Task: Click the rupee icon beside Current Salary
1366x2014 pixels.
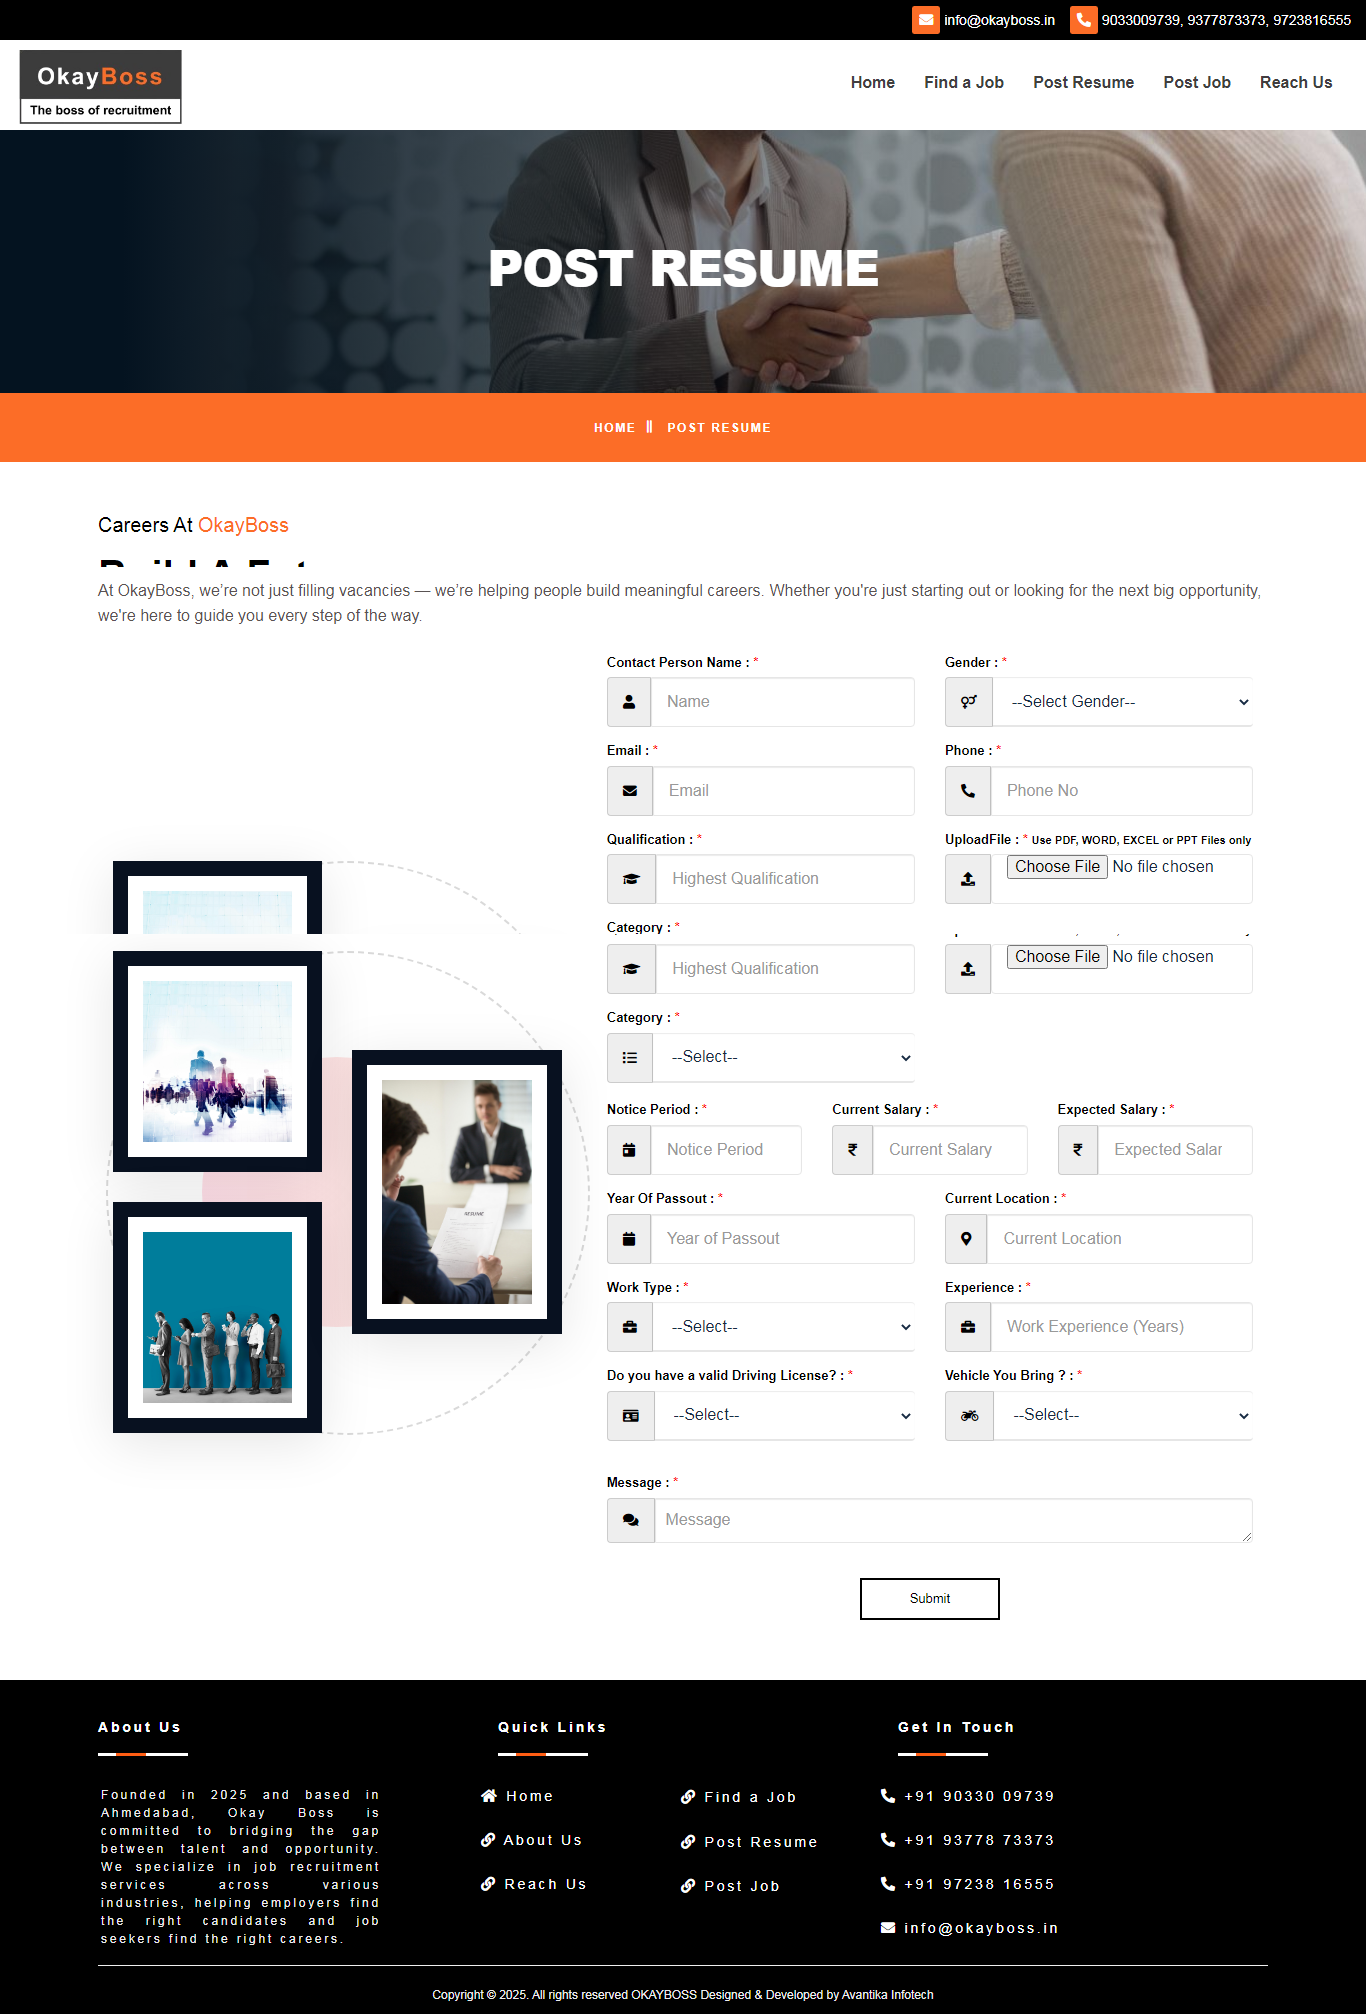Action: click(x=852, y=1150)
